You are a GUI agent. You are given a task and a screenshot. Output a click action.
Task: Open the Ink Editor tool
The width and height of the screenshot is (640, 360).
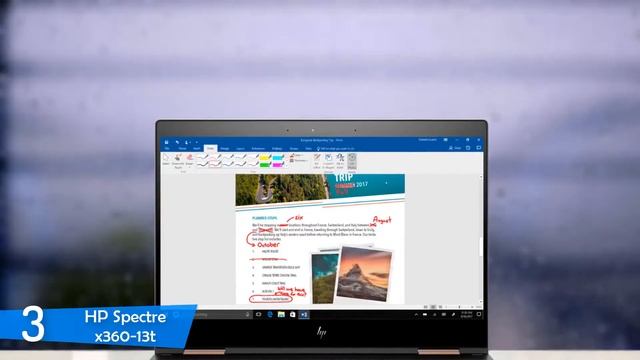click(317, 161)
